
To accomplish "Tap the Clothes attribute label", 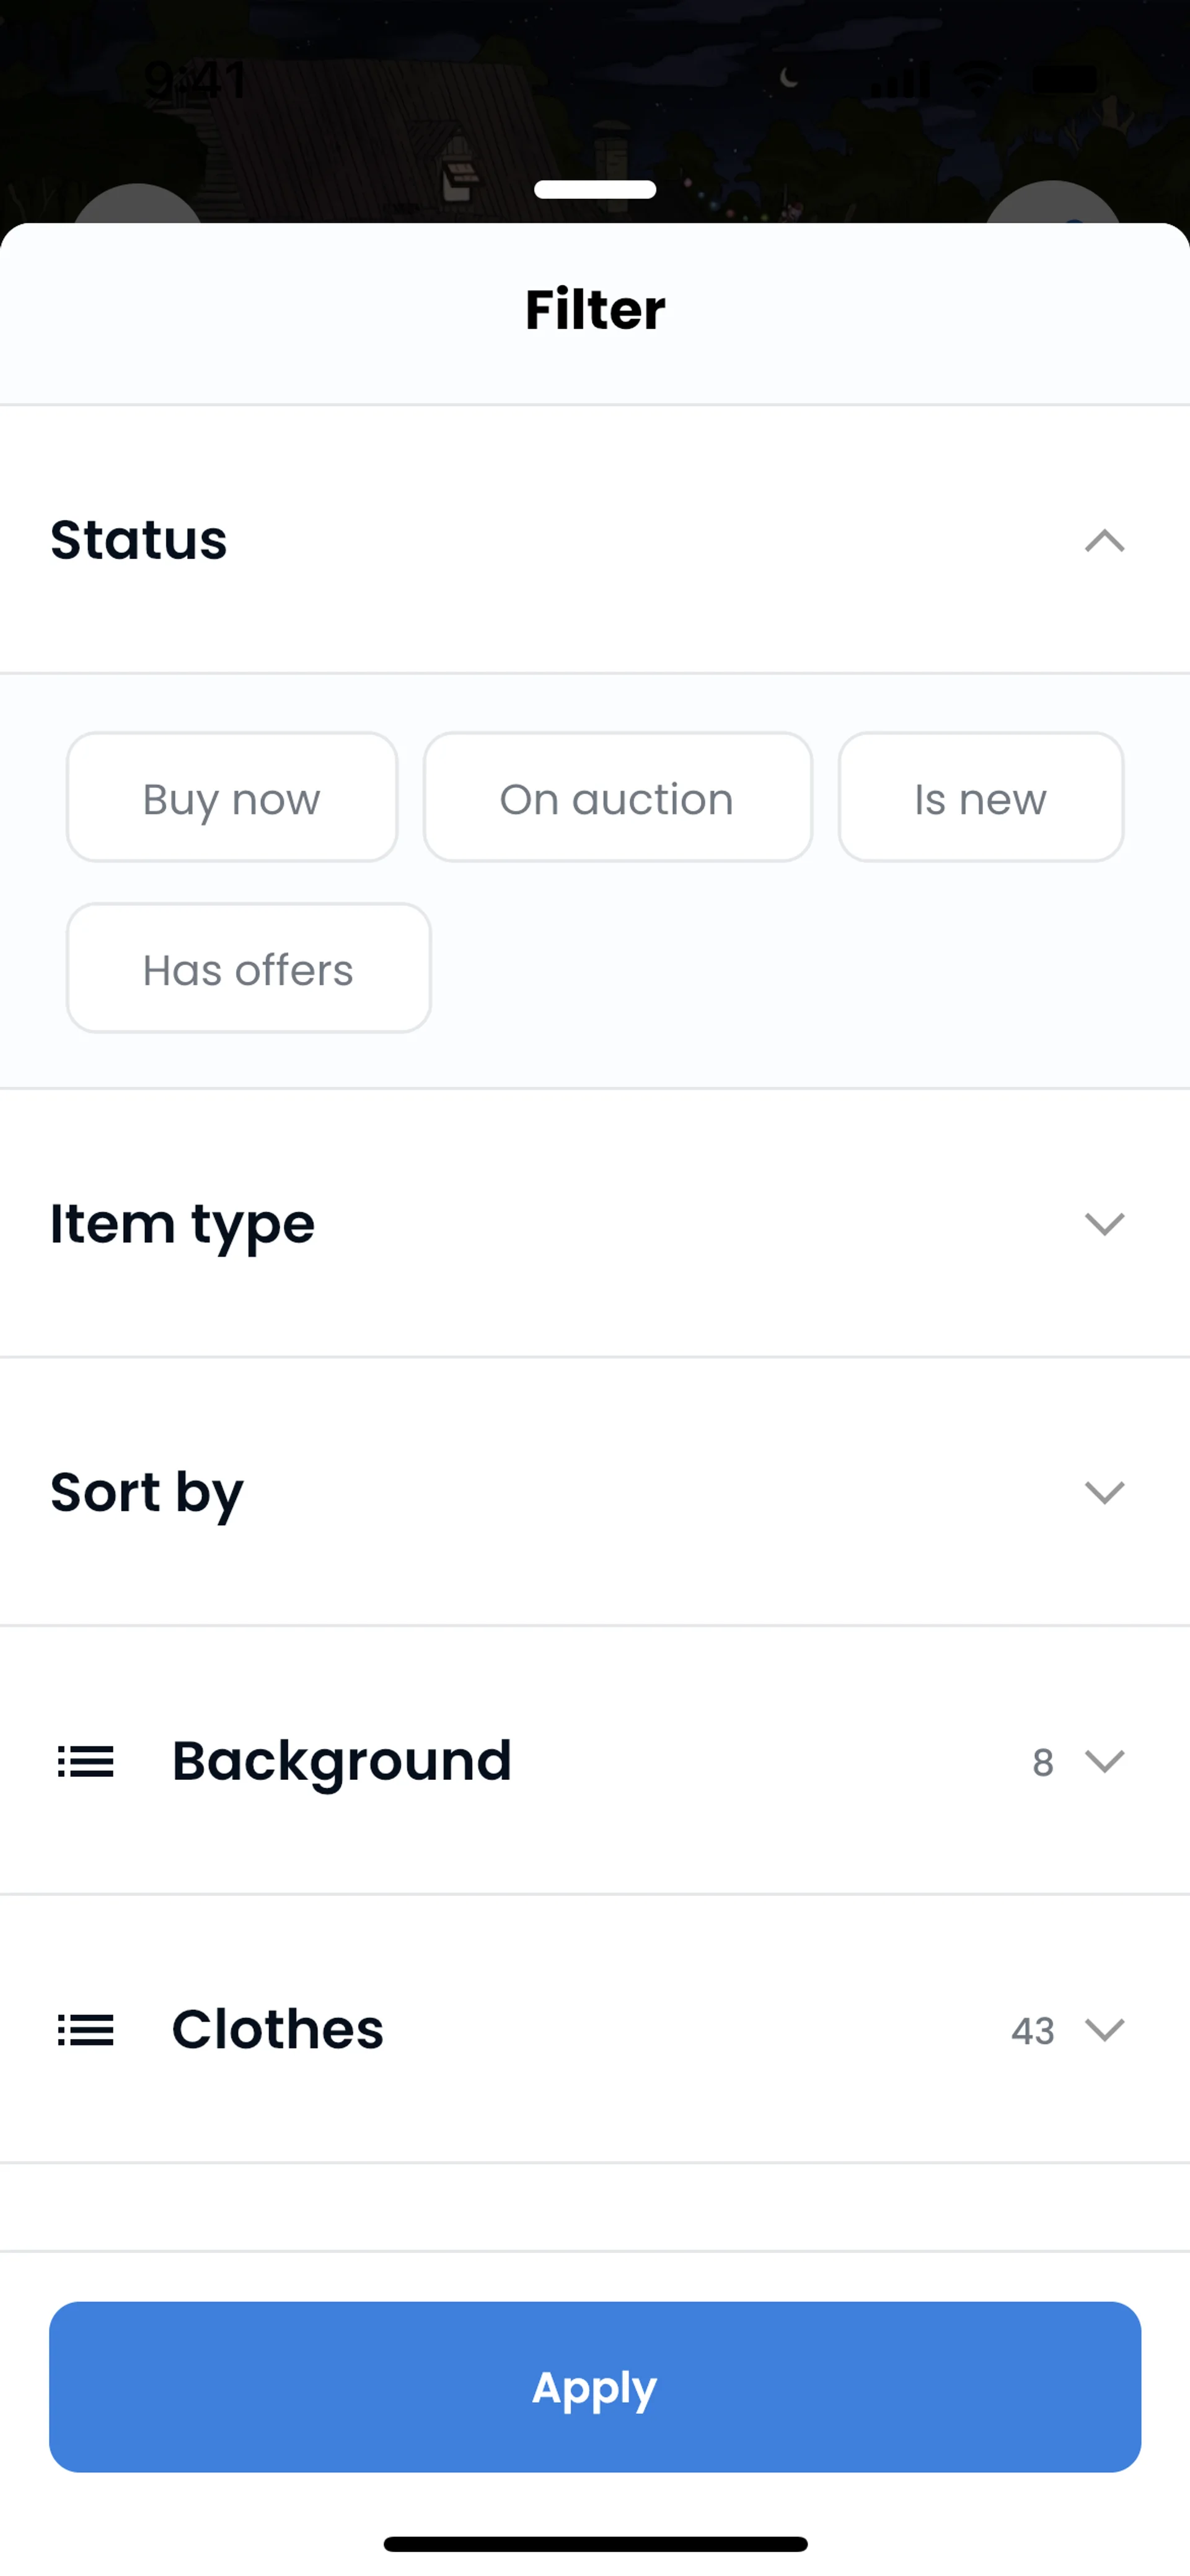I will 277,2030.
